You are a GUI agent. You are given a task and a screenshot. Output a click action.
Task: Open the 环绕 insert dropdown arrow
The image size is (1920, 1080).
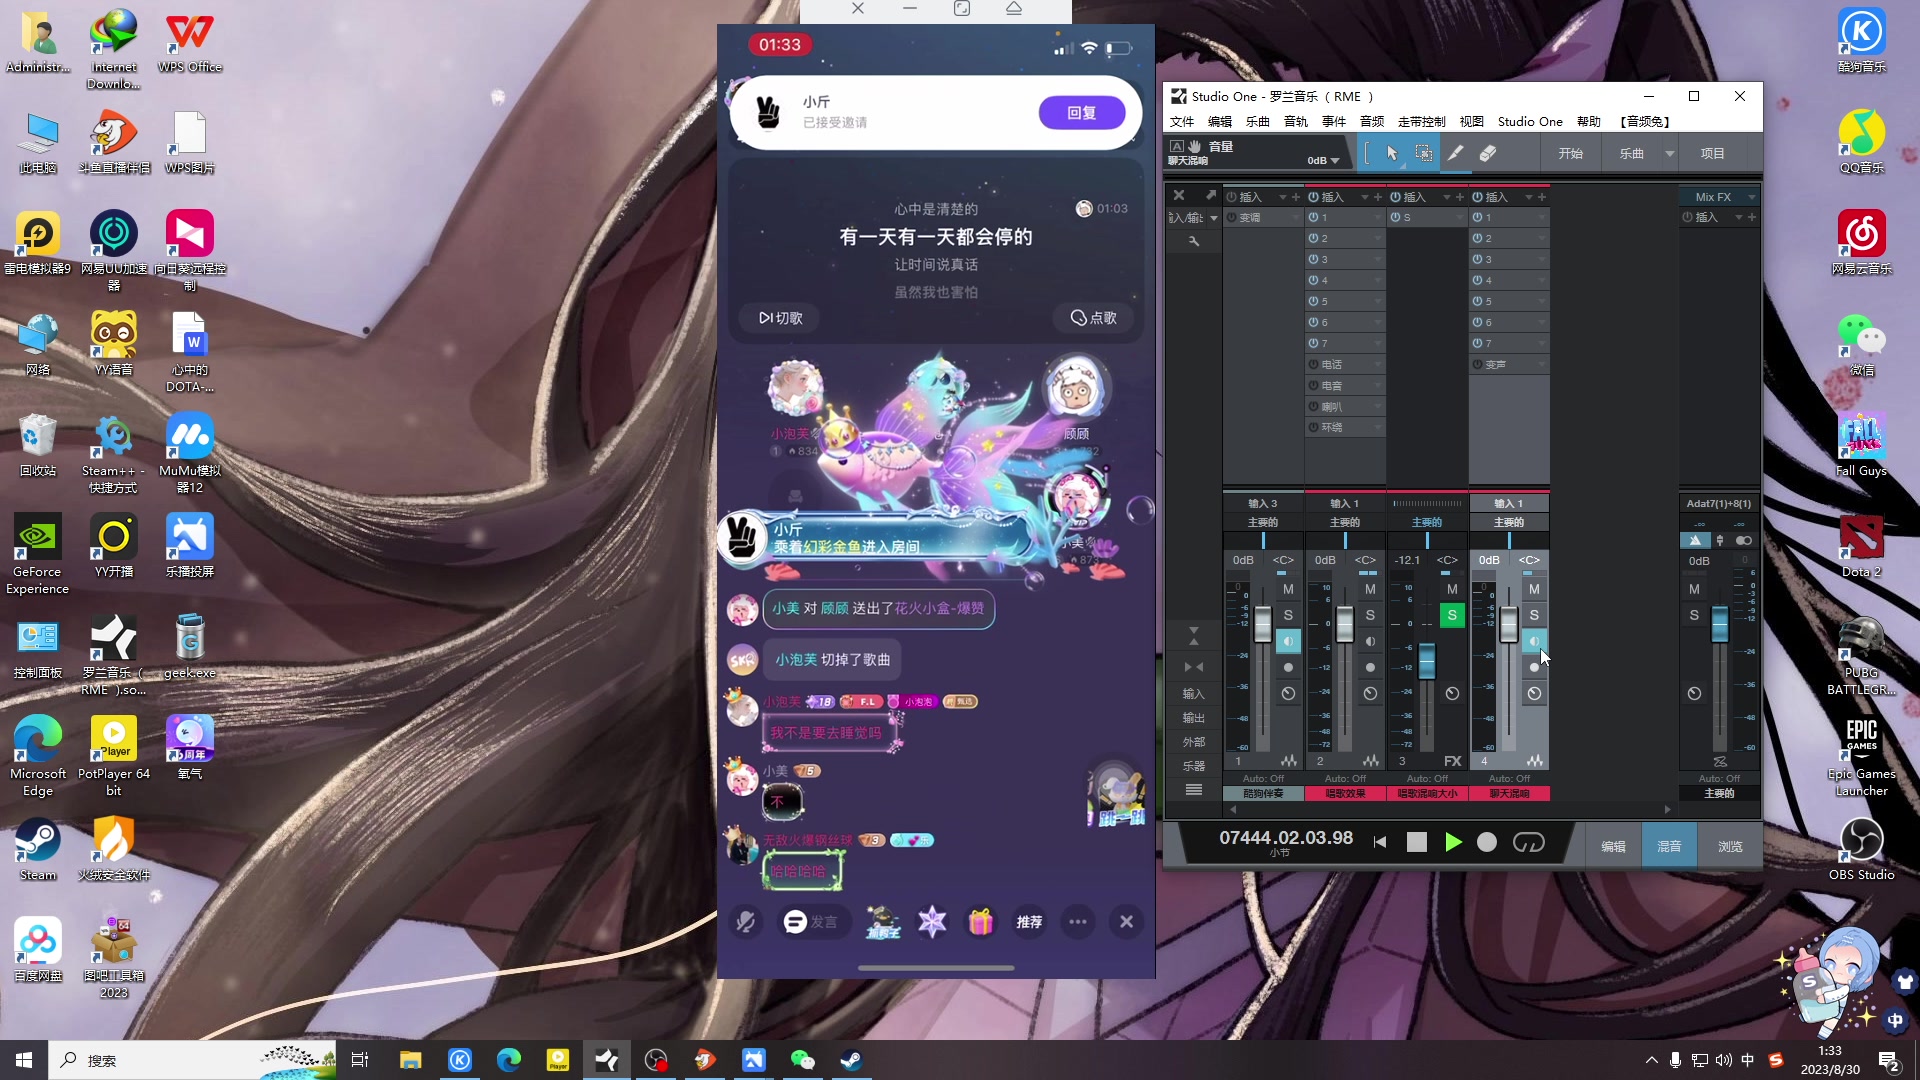tap(1378, 428)
